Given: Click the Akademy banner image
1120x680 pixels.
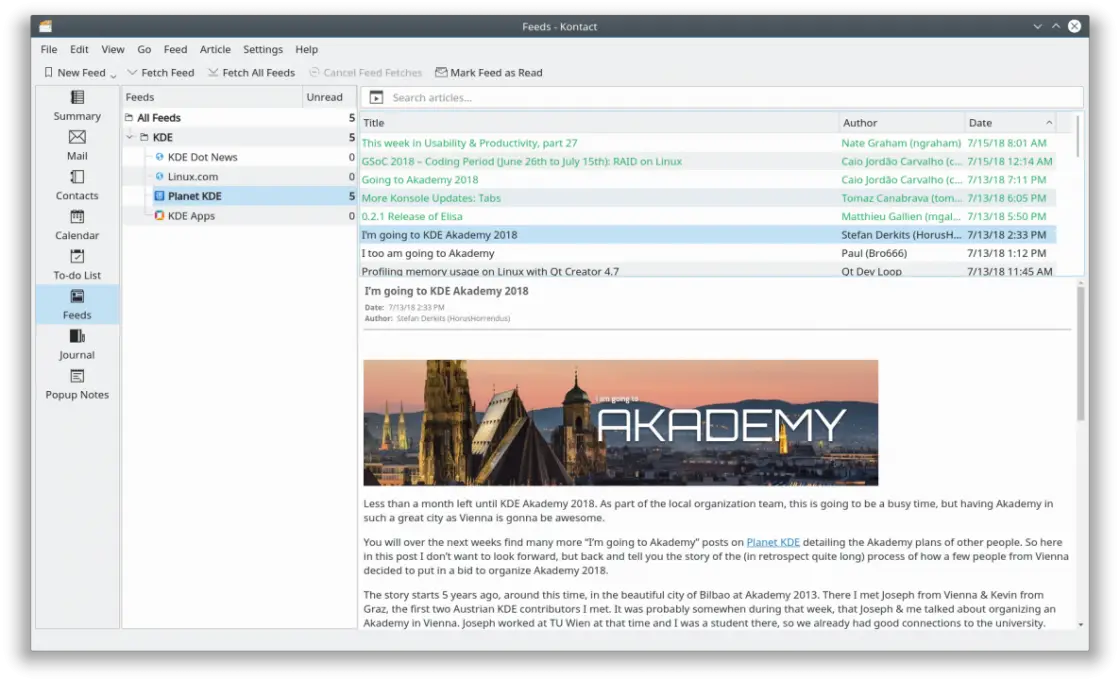Looking at the screenshot, I should click(x=621, y=423).
